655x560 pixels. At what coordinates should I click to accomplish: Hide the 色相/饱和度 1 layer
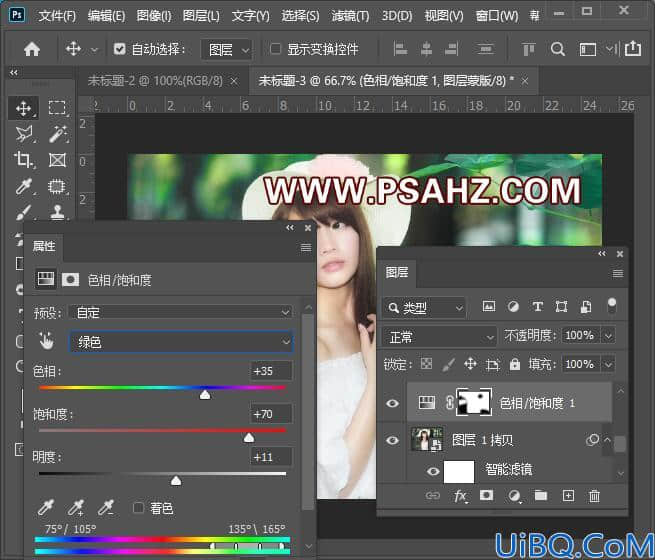point(392,403)
